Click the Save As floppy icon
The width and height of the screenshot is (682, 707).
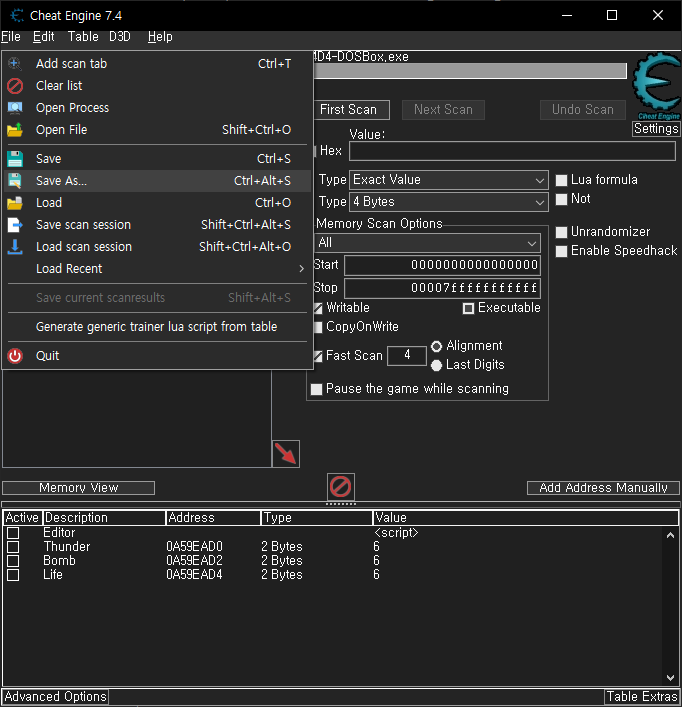[x=15, y=181]
